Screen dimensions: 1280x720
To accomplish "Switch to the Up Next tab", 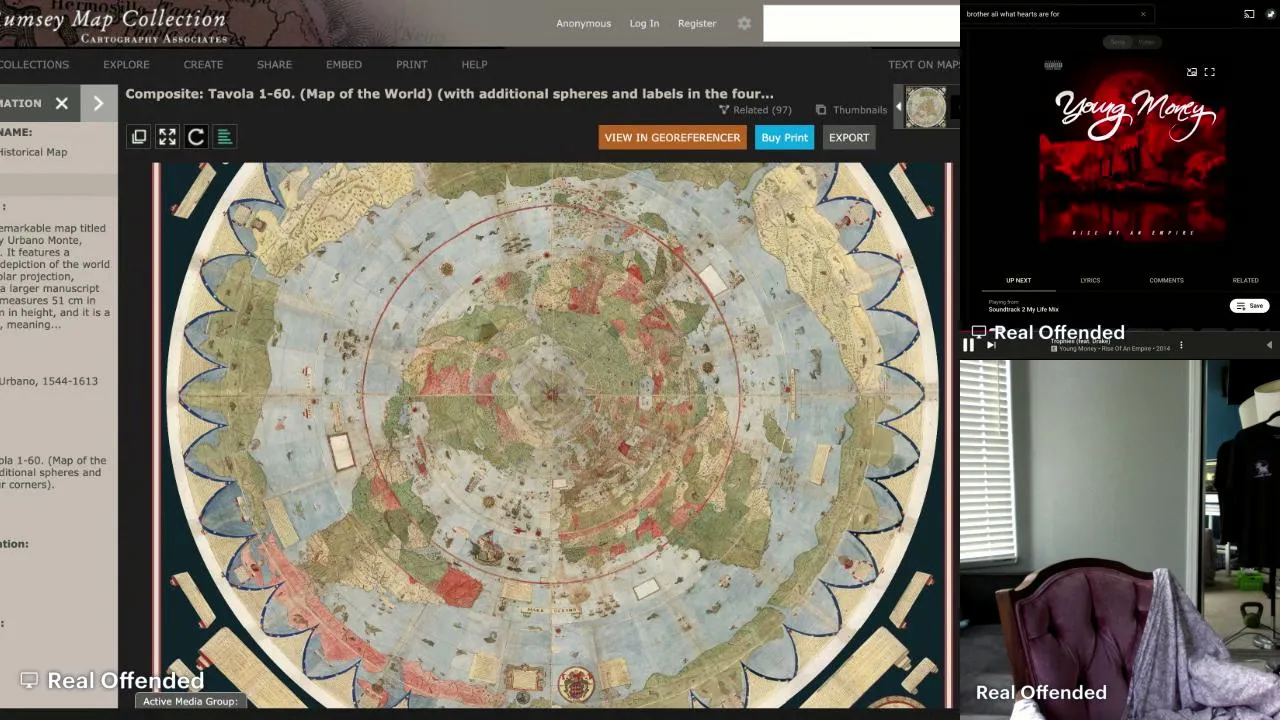I will 1018,281.
